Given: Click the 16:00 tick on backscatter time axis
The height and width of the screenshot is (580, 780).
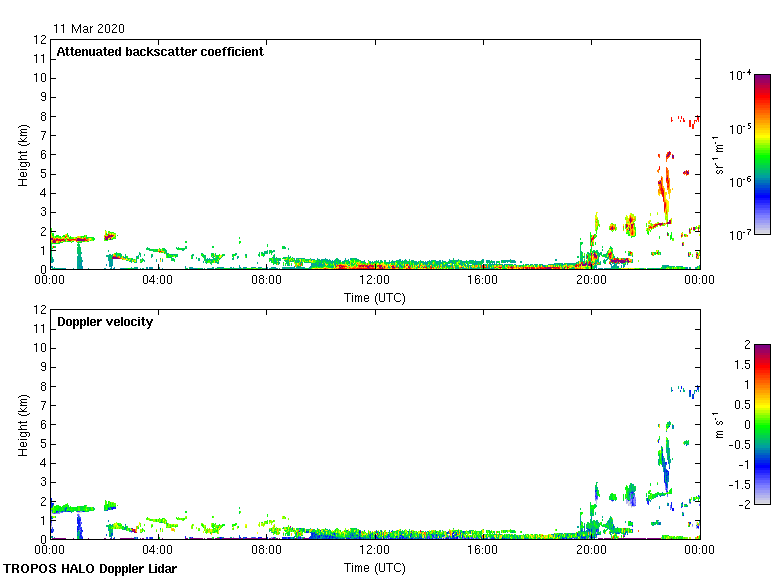Looking at the screenshot, I should pyautogui.click(x=483, y=281).
